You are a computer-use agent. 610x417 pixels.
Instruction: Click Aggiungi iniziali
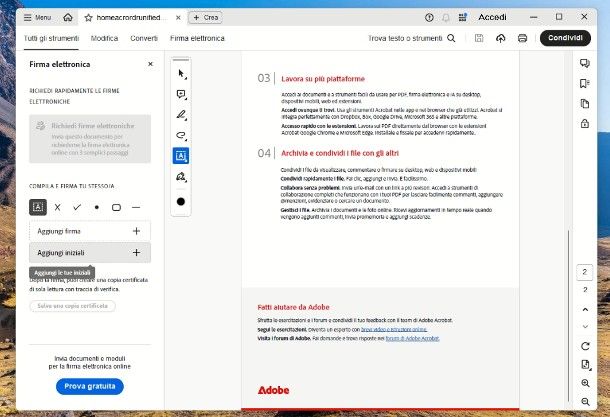click(x=90, y=253)
